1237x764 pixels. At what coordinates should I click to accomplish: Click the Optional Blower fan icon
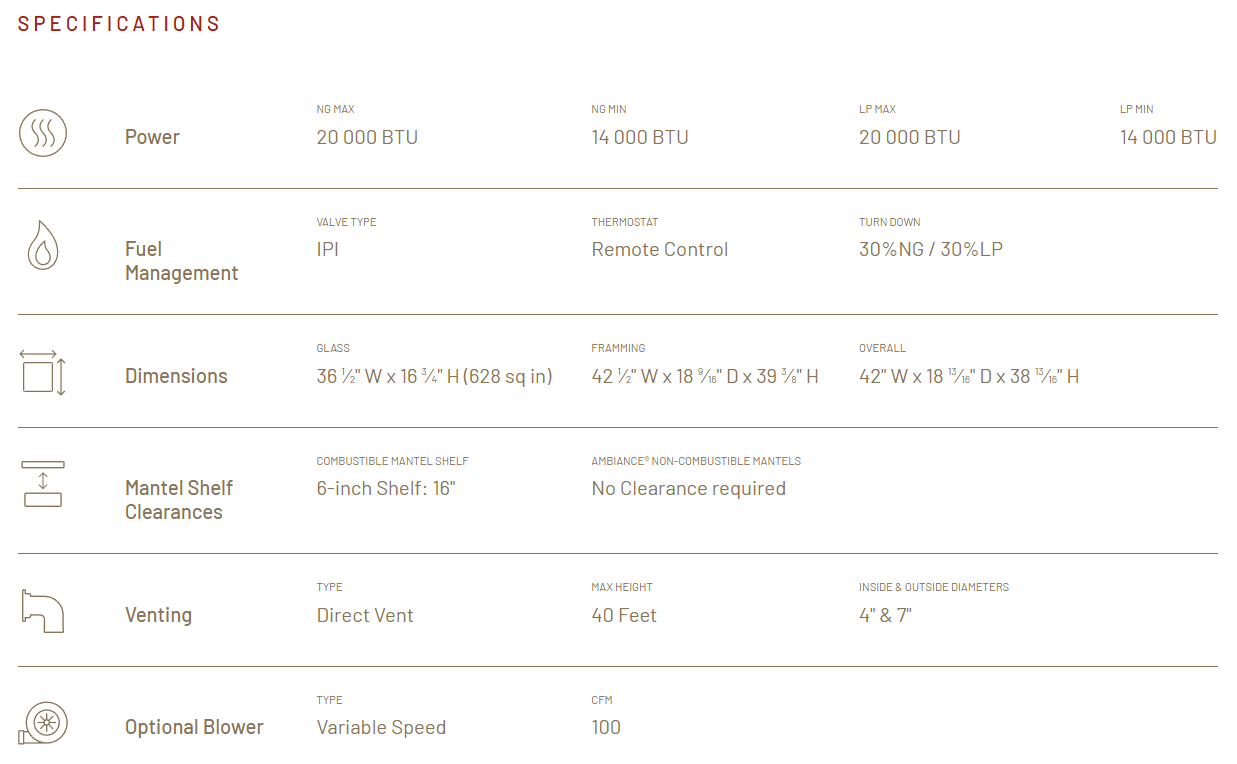(43, 723)
